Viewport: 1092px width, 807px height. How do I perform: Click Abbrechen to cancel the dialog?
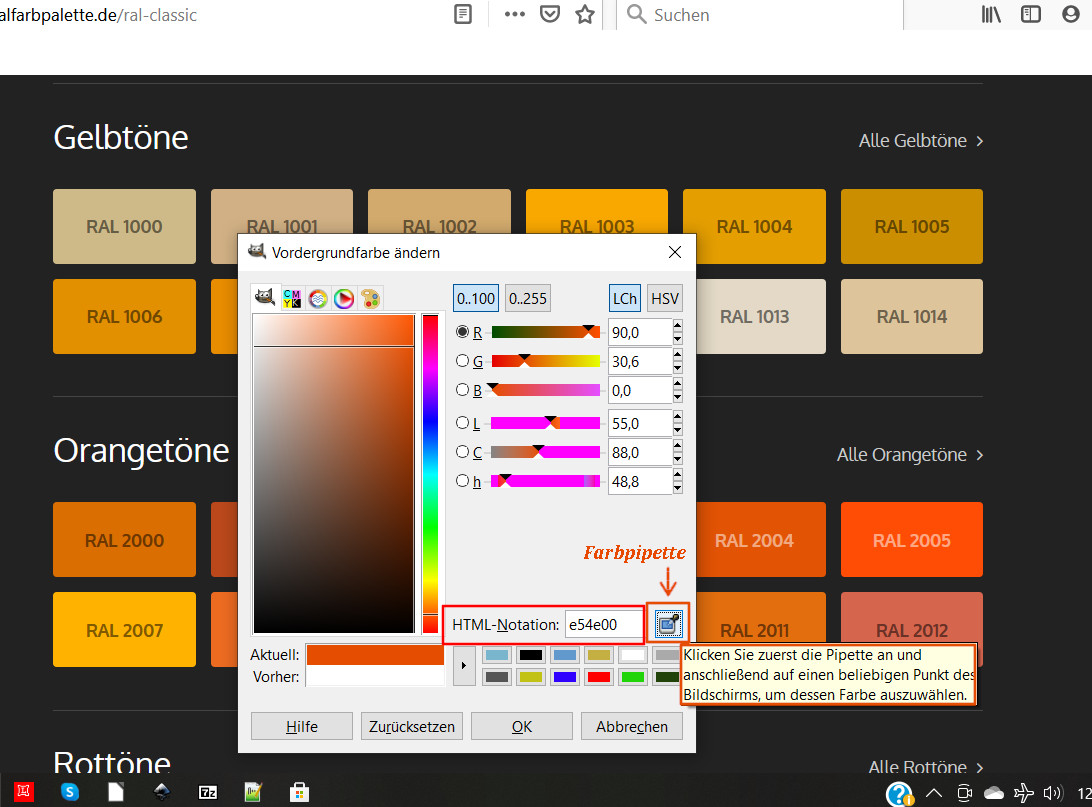tap(632, 726)
